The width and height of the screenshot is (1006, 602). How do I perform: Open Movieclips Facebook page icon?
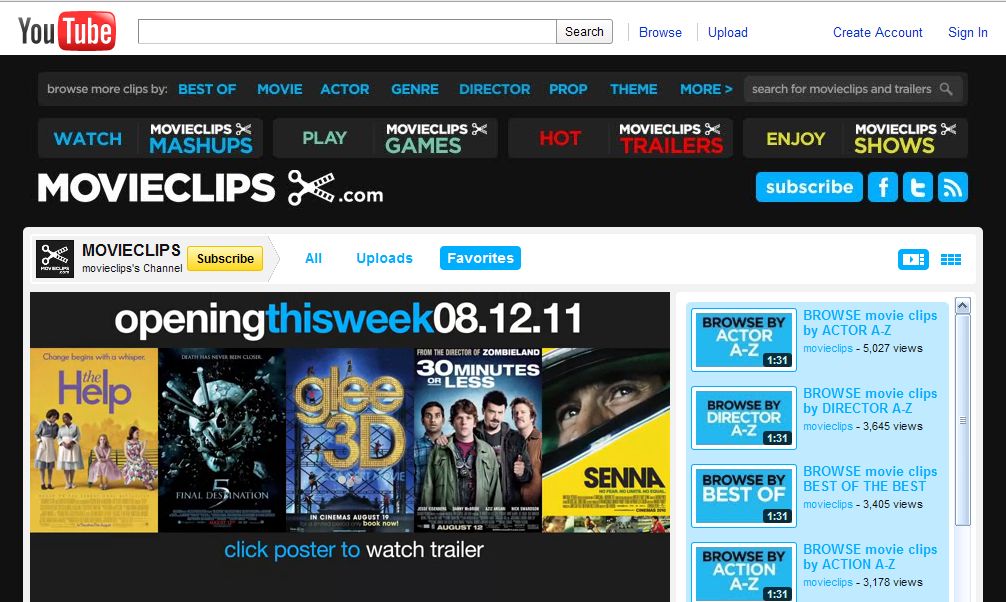883,187
